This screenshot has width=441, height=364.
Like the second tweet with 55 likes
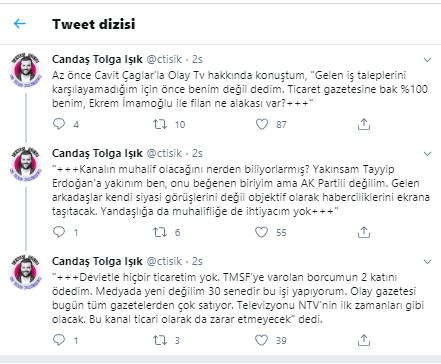point(261,232)
